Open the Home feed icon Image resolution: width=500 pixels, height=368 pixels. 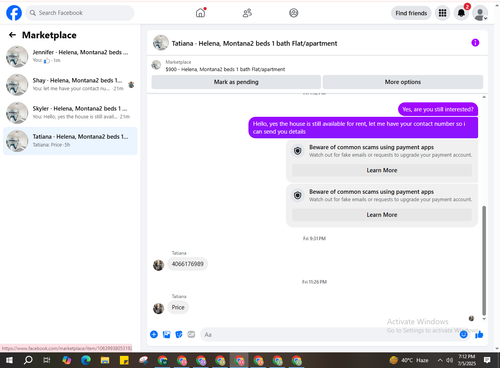click(200, 13)
